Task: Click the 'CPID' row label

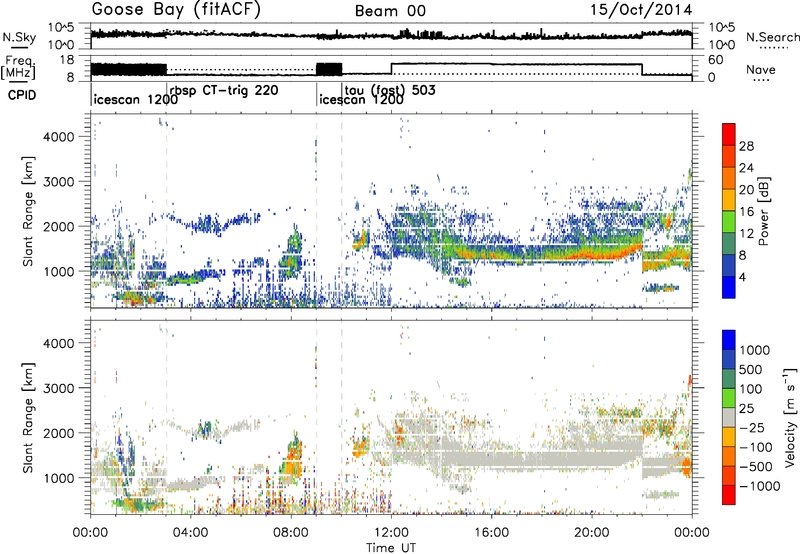Action: tap(22, 95)
